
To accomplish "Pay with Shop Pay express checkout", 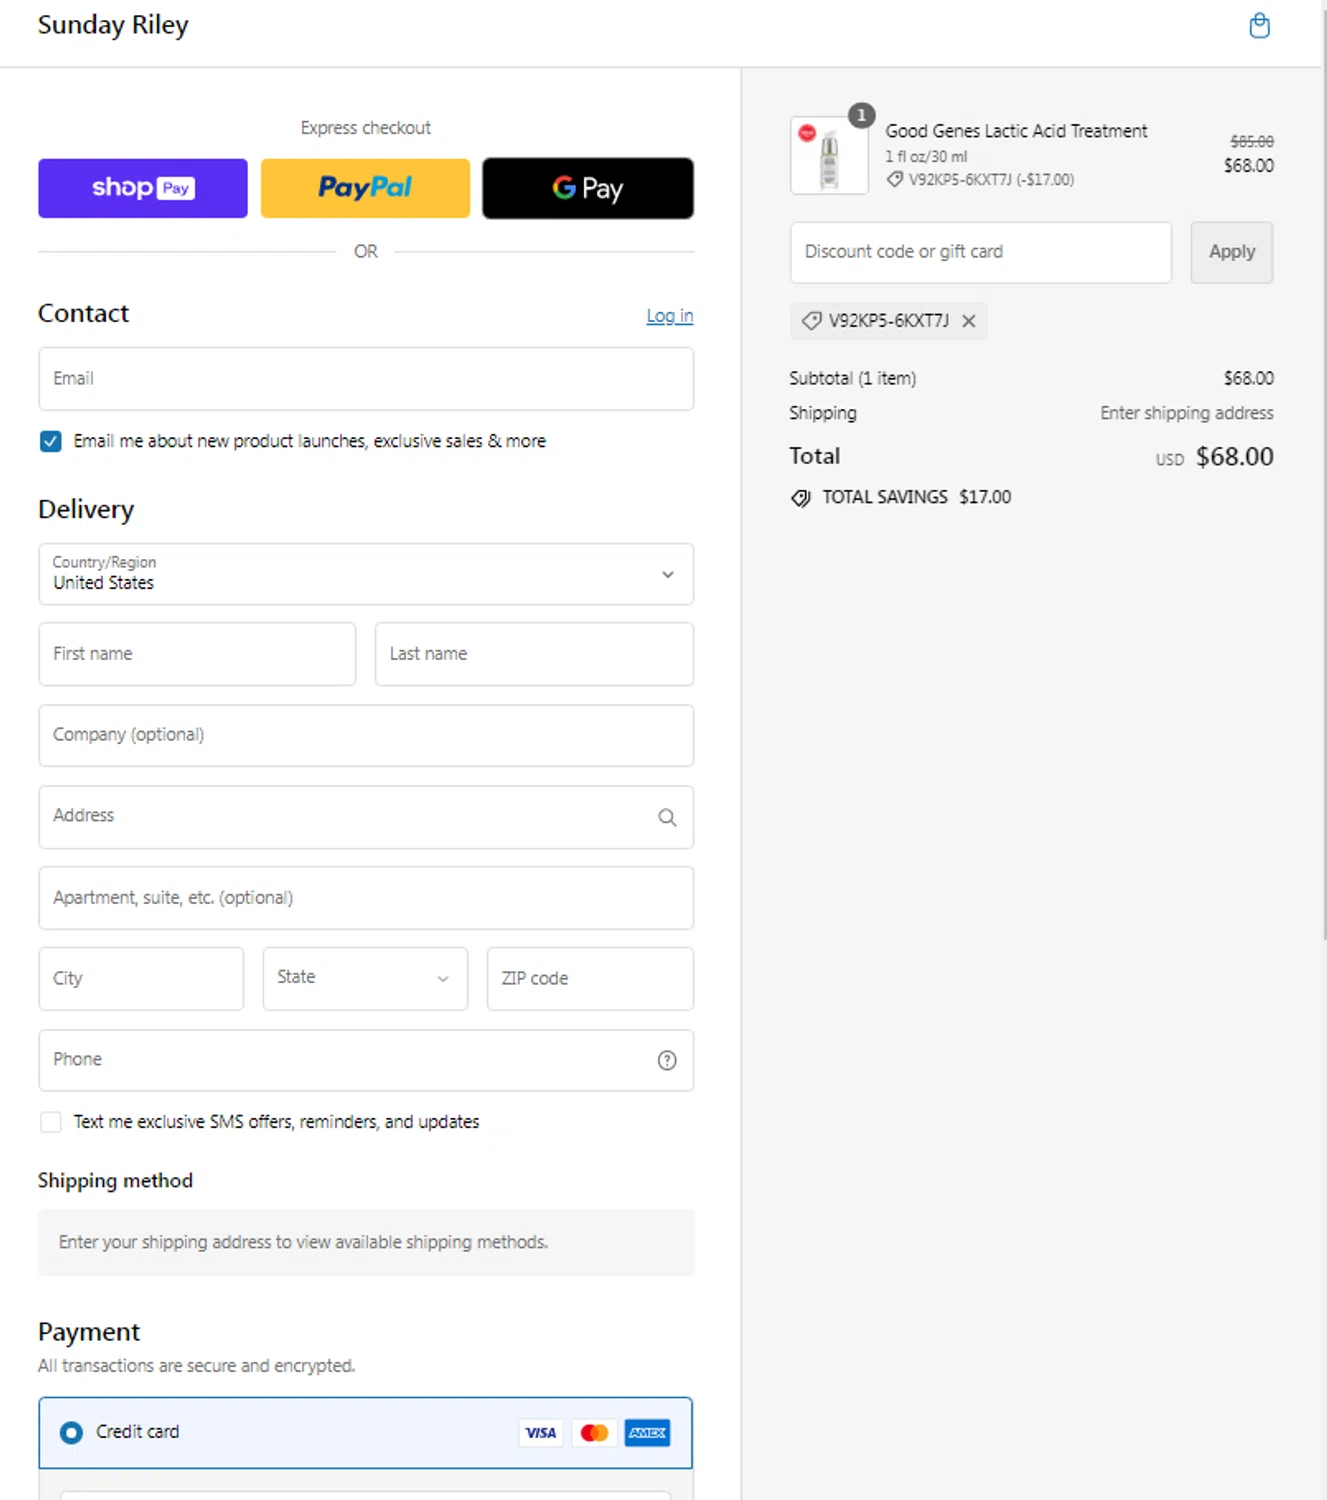I will click(x=143, y=188).
